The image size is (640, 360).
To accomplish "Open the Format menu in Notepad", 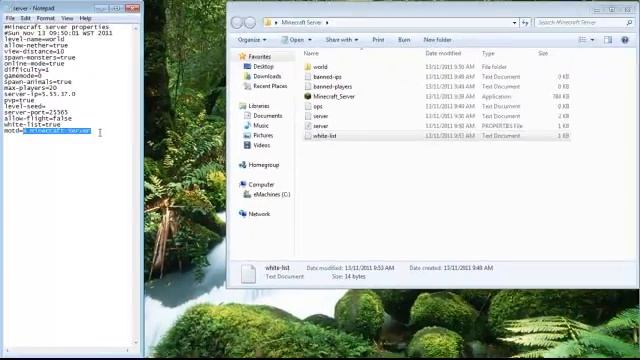I will tap(46, 18).
